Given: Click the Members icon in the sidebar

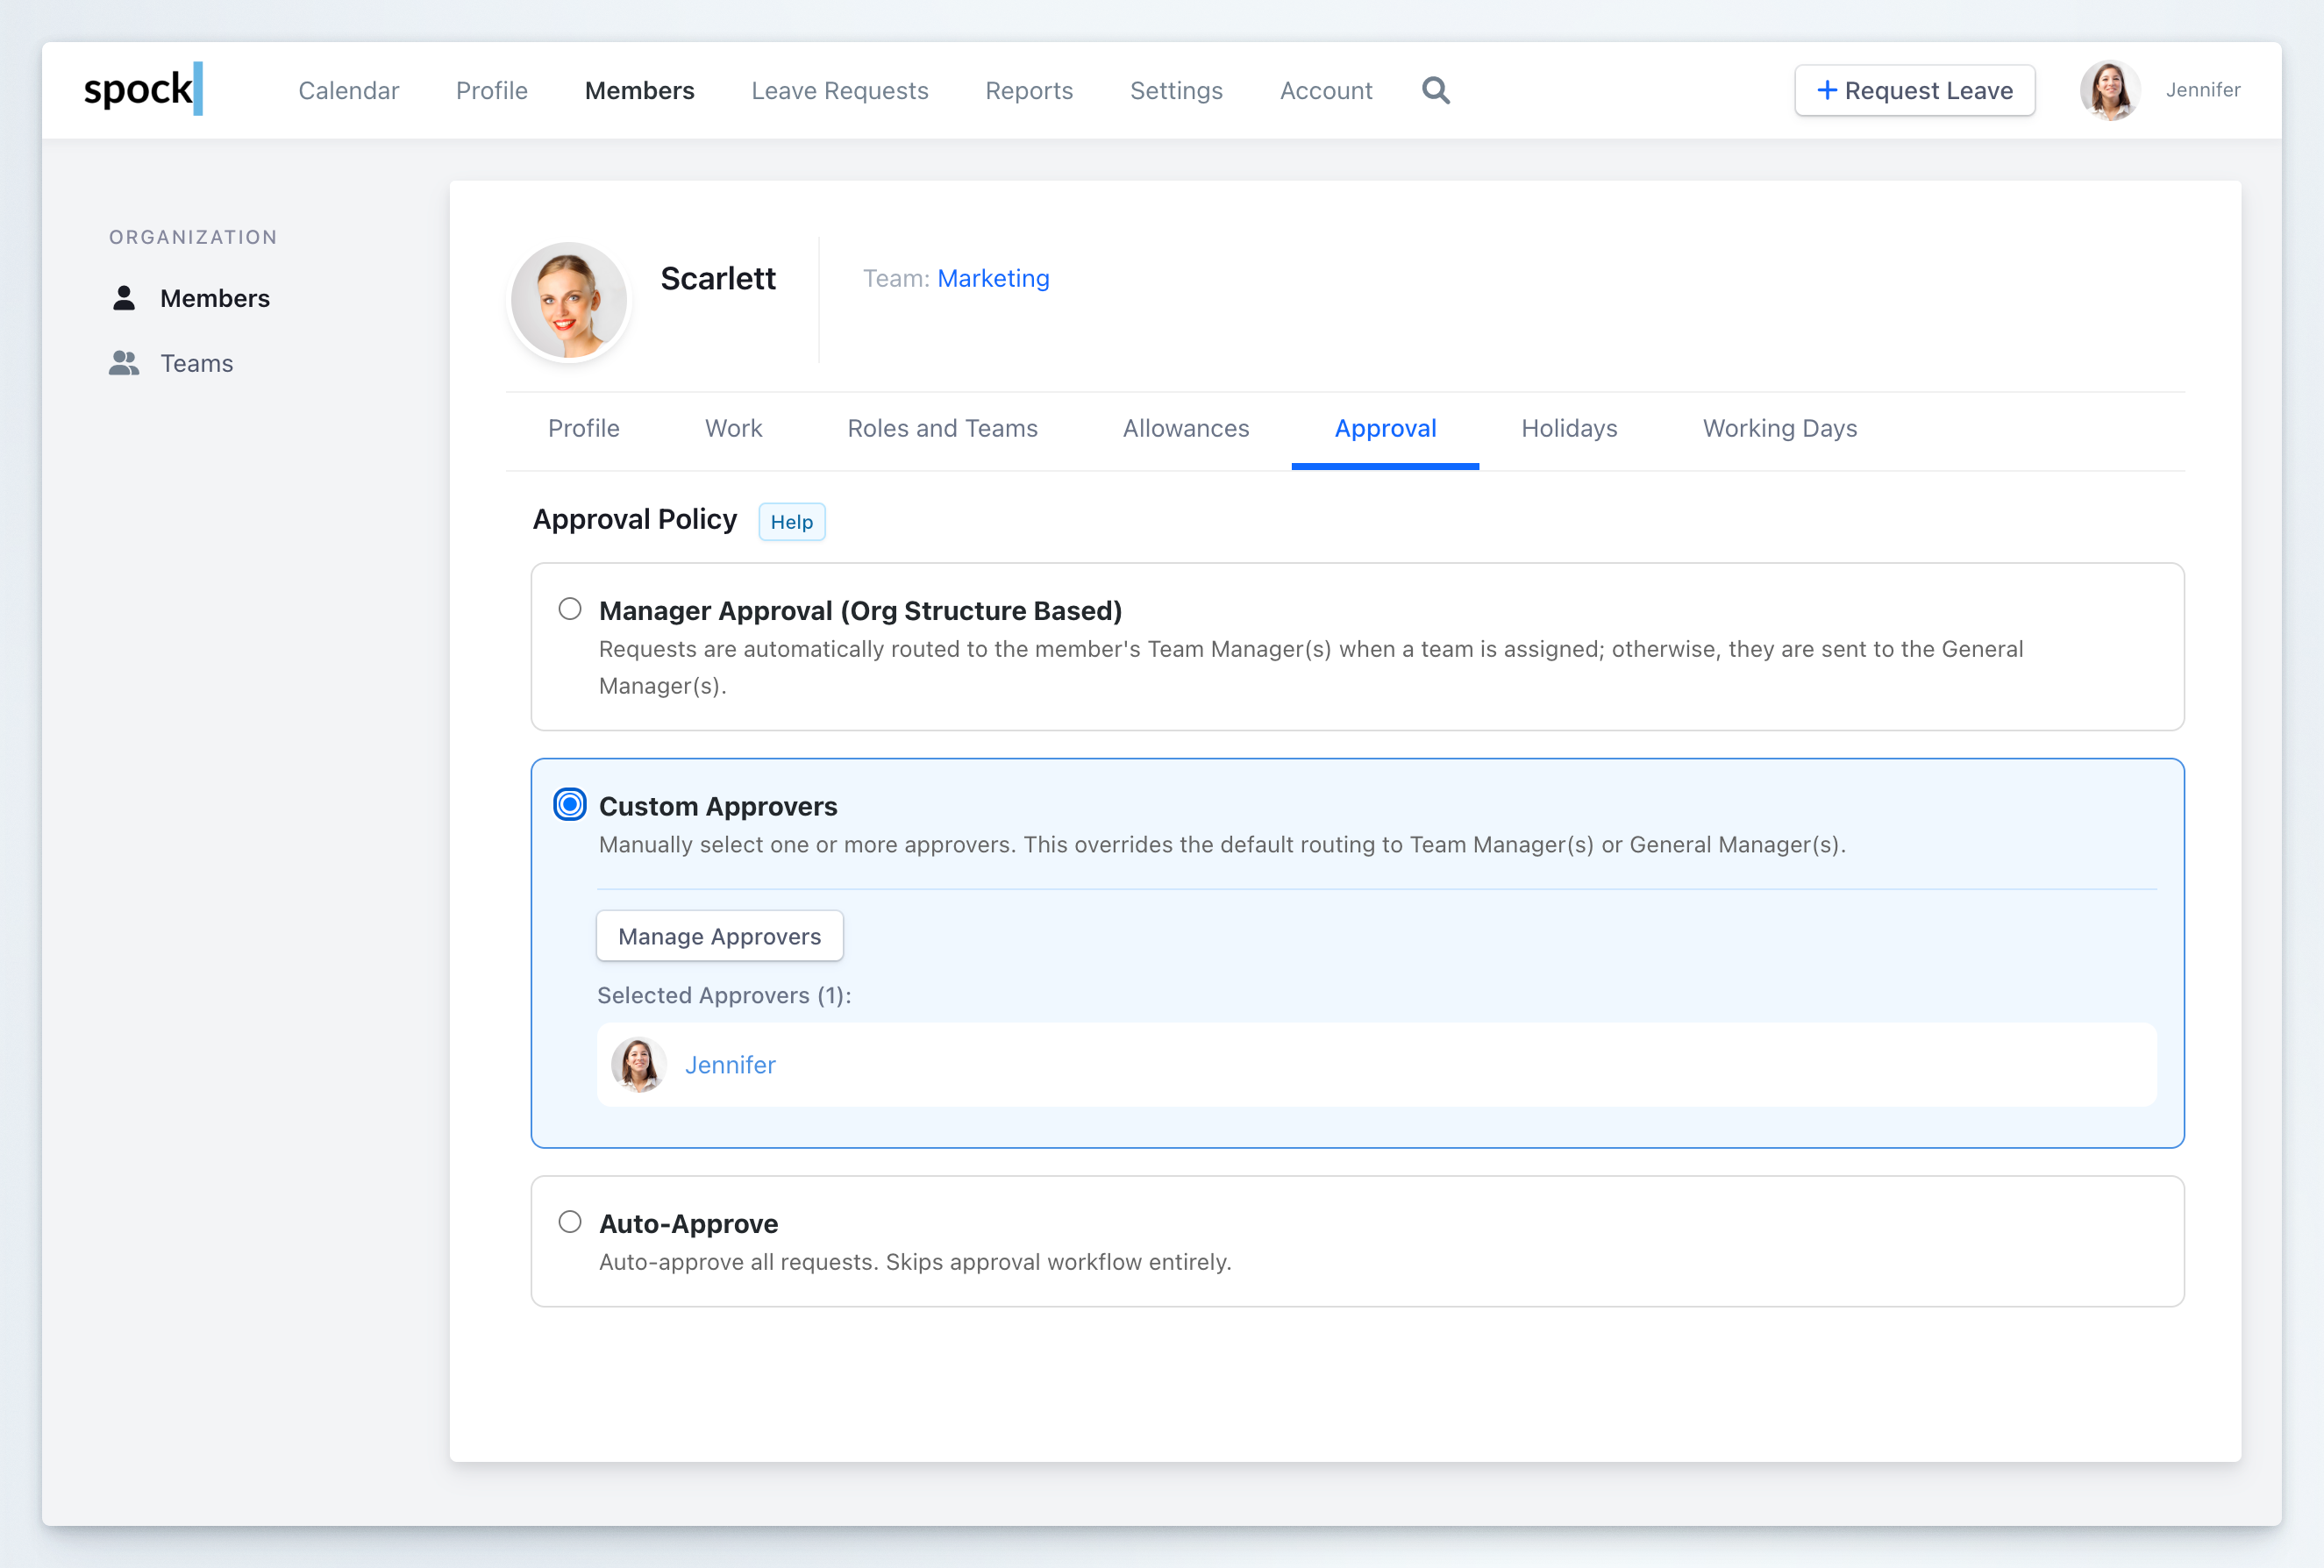Looking at the screenshot, I should (124, 297).
